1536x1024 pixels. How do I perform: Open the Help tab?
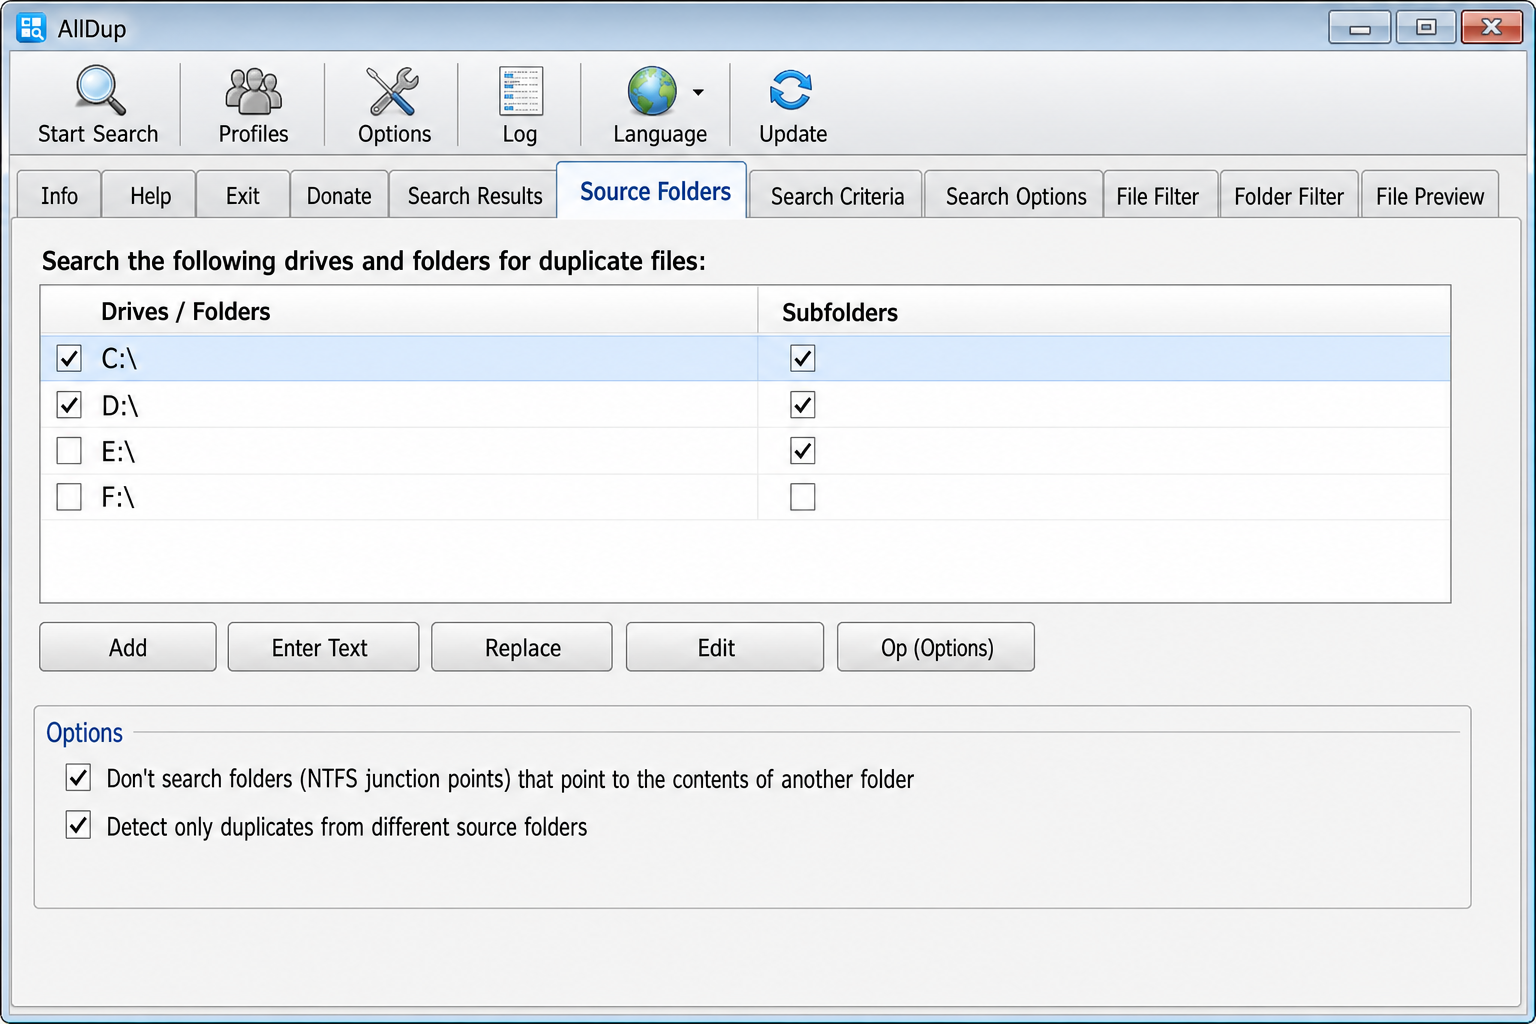tap(150, 196)
